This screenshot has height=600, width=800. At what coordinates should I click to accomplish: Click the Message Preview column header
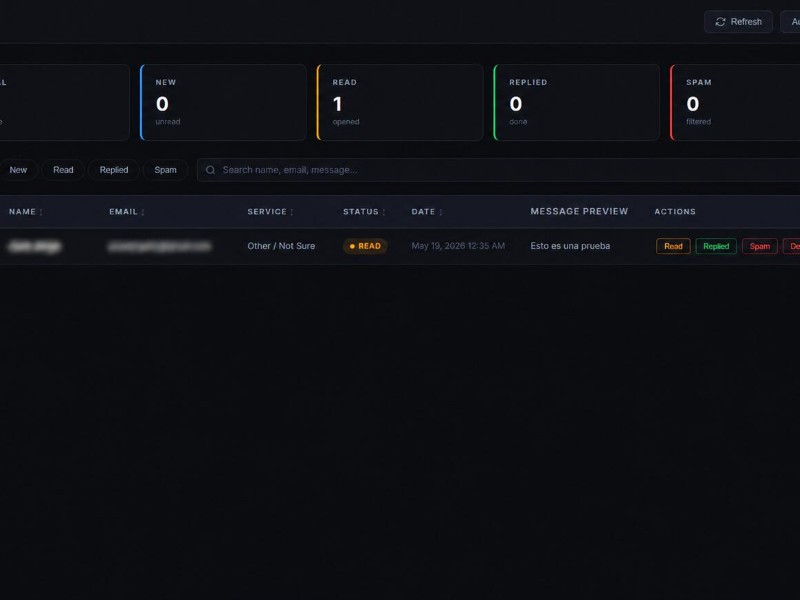coord(579,211)
